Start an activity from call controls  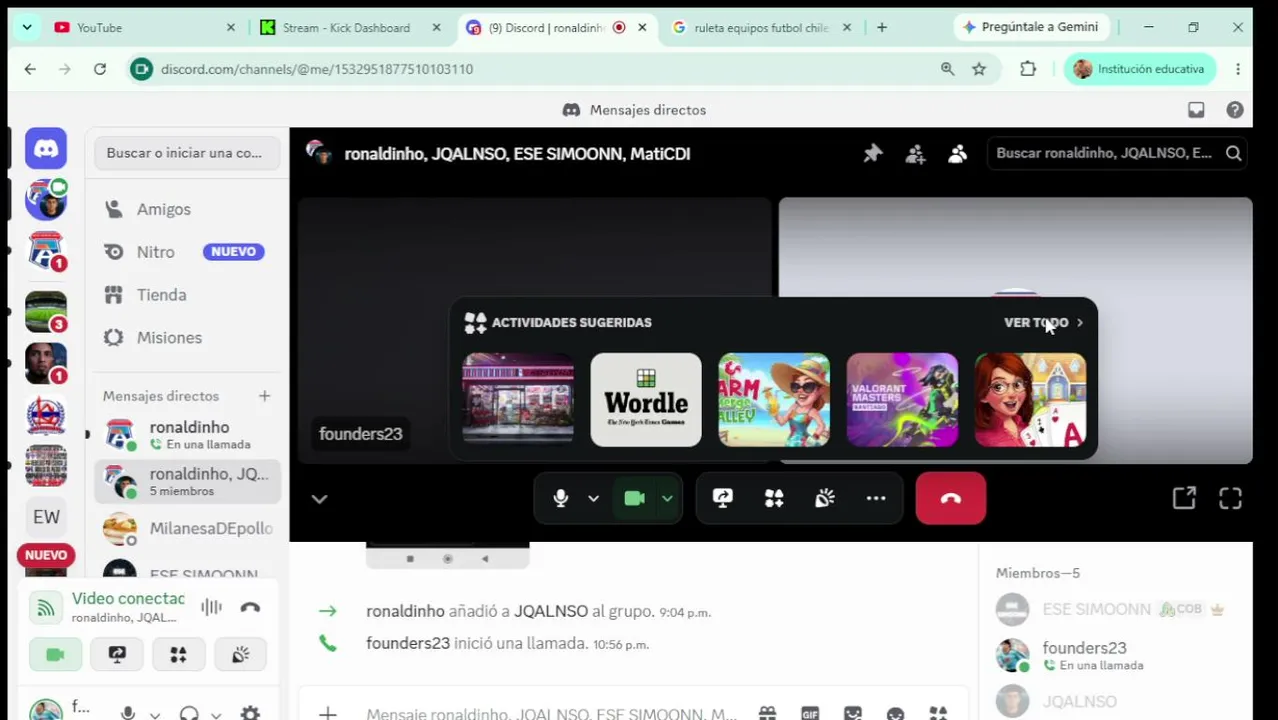(774, 498)
